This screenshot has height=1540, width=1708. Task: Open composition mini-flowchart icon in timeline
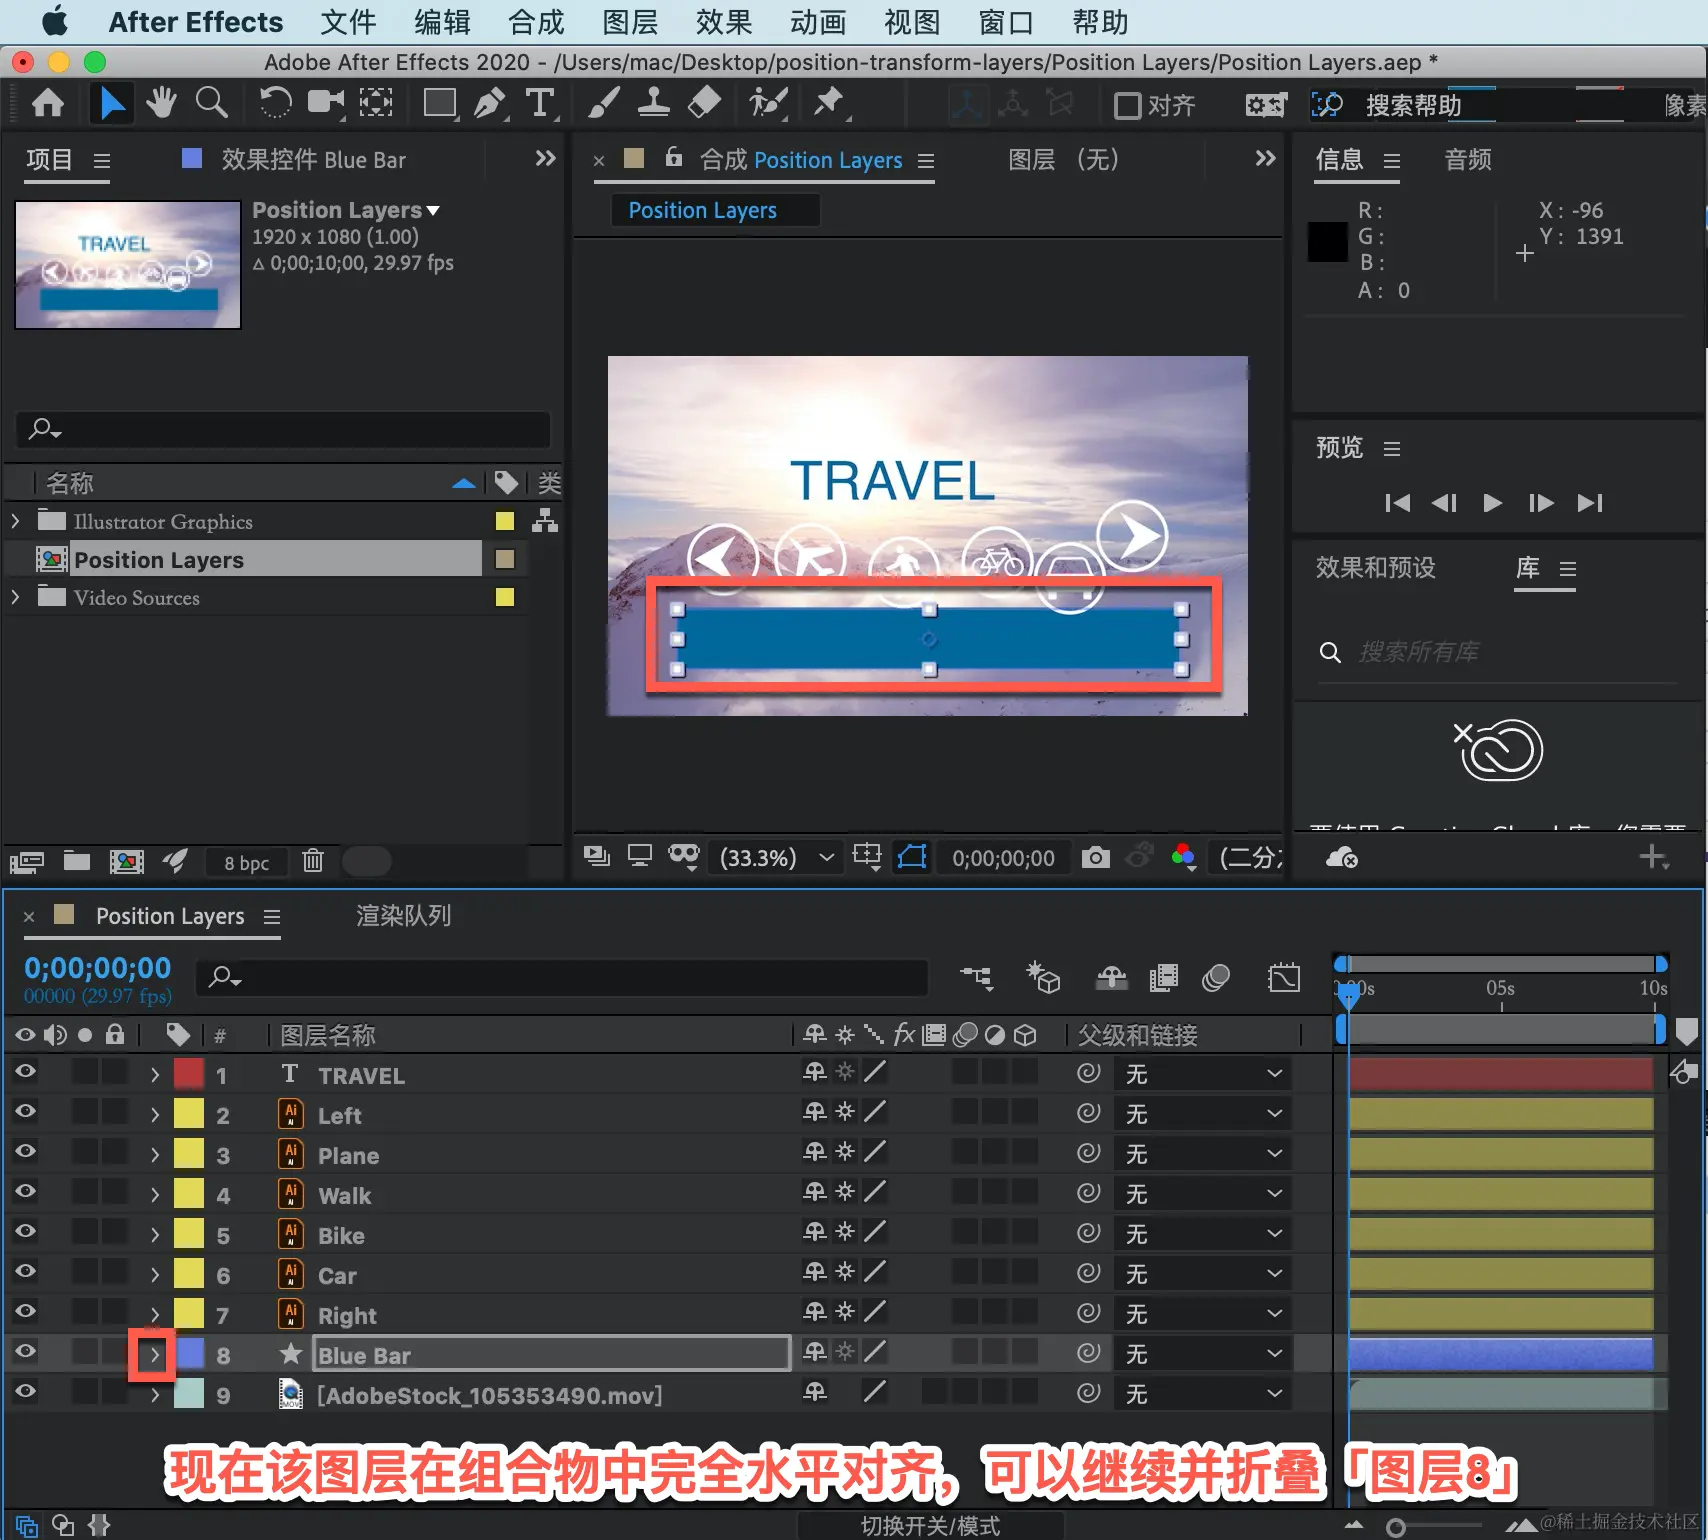(977, 977)
